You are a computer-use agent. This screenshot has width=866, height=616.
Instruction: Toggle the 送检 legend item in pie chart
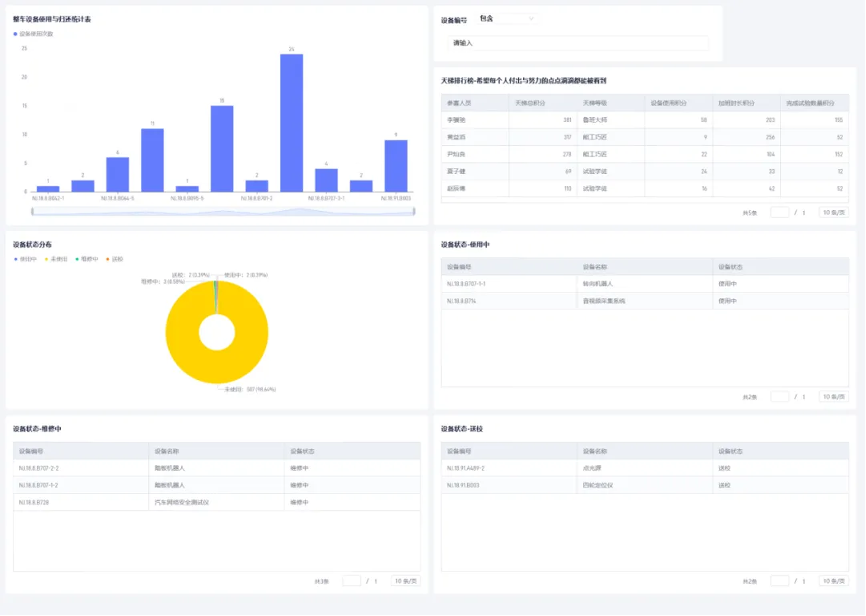[x=116, y=259]
